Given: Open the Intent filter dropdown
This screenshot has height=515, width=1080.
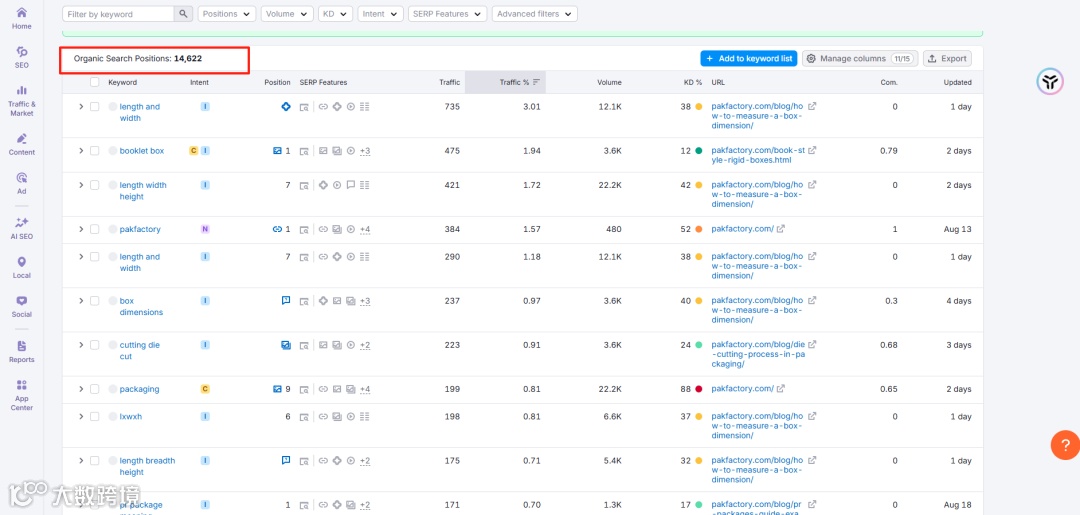Looking at the screenshot, I should coord(381,14).
